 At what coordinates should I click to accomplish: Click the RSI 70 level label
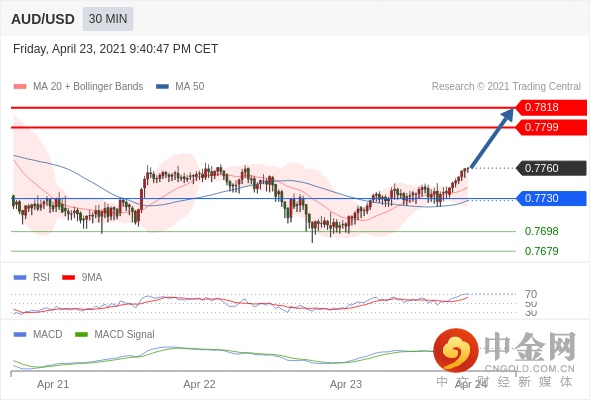coord(531,294)
